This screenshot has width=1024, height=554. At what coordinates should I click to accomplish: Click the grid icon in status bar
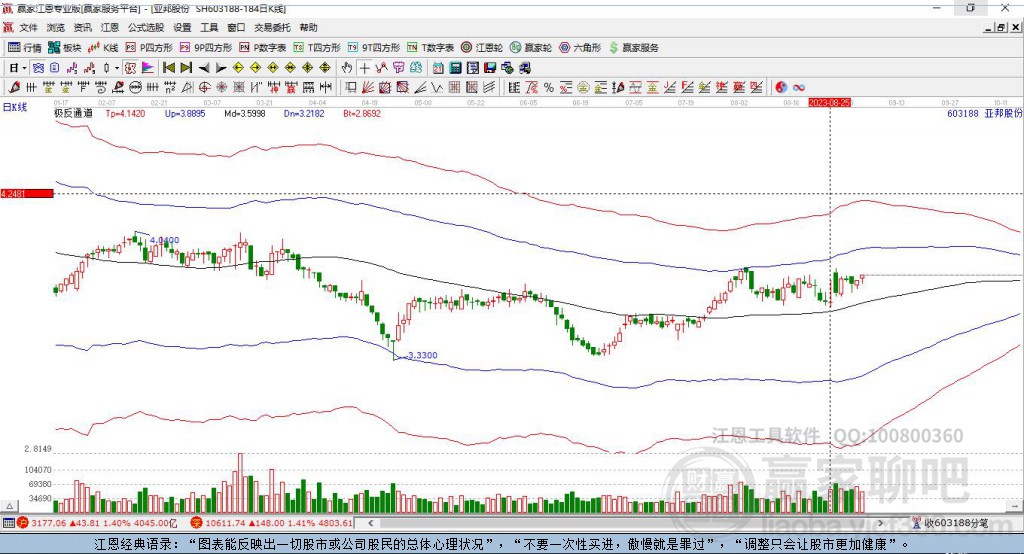point(8,523)
